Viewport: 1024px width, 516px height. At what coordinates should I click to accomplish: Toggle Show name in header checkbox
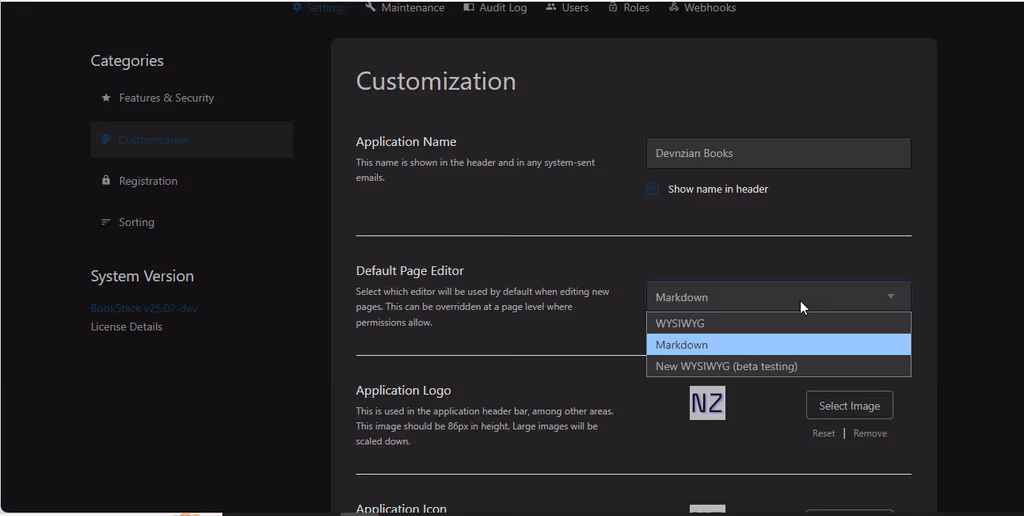652,189
